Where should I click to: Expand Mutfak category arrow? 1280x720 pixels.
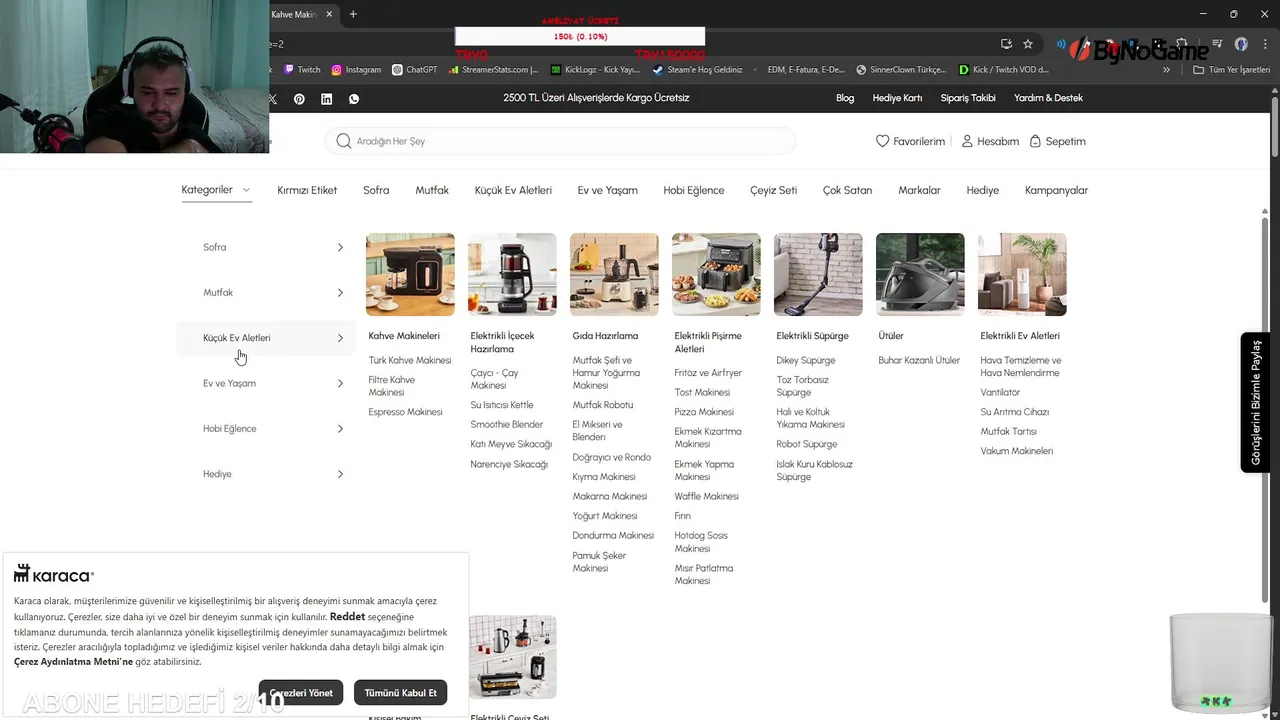point(340,293)
